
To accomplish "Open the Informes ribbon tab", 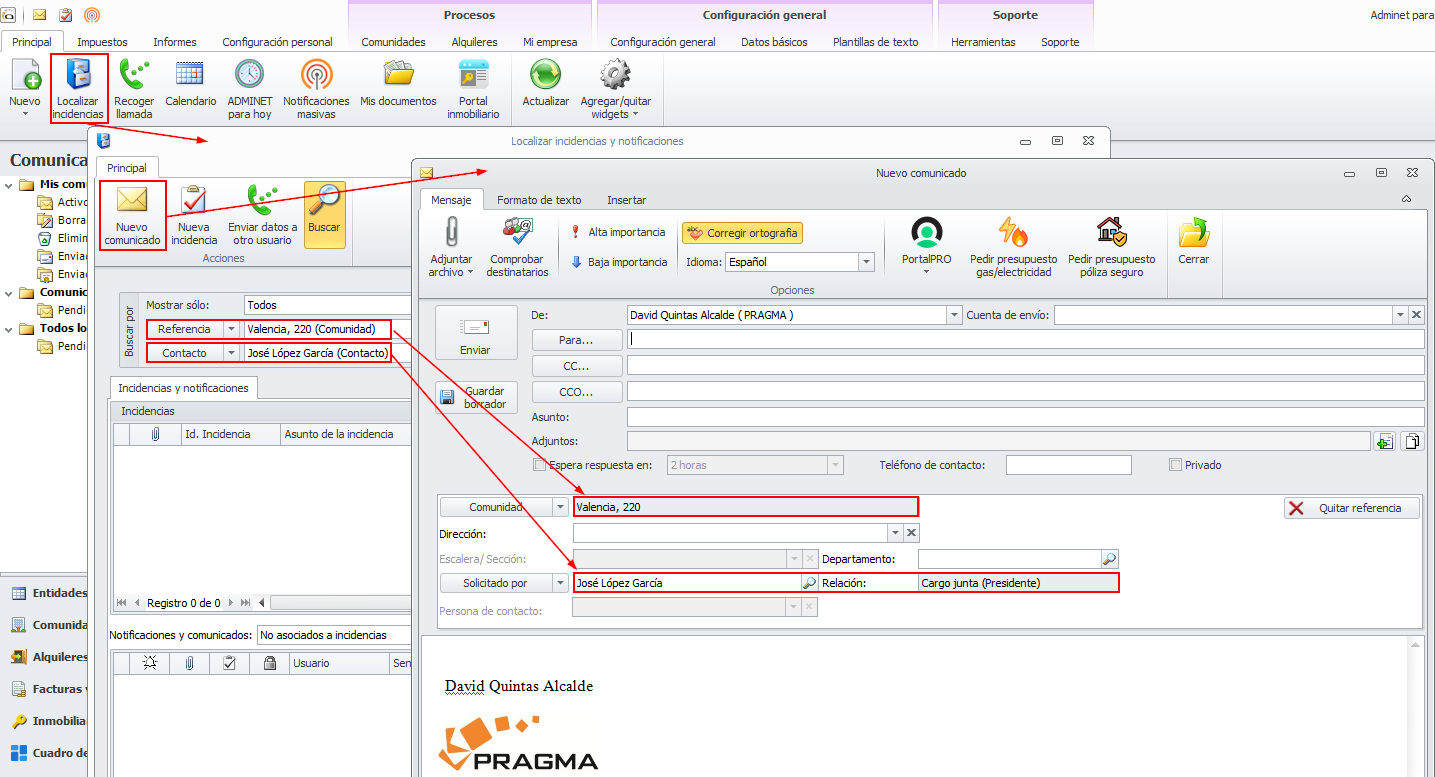I will [x=174, y=42].
